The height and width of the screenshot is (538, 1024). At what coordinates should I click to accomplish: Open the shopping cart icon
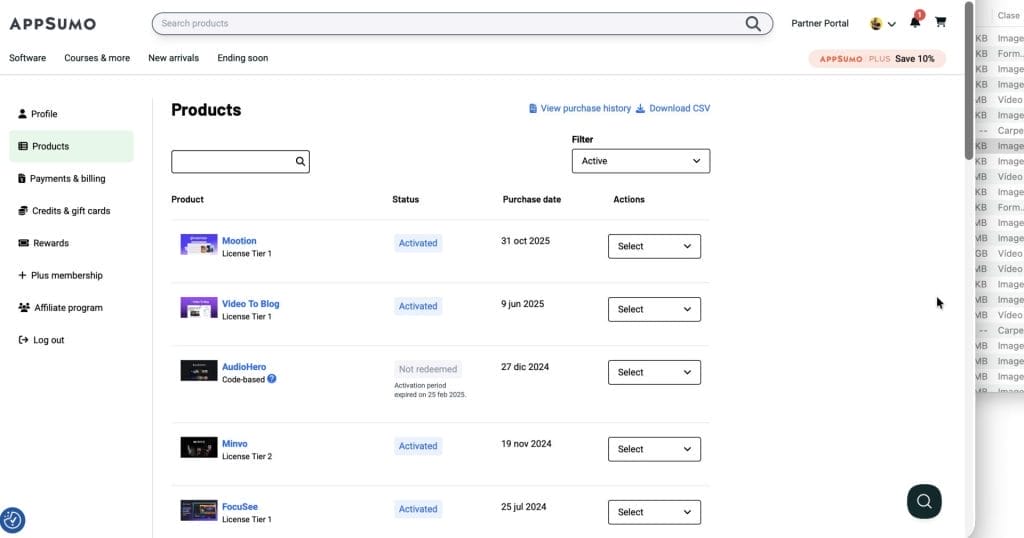click(940, 23)
